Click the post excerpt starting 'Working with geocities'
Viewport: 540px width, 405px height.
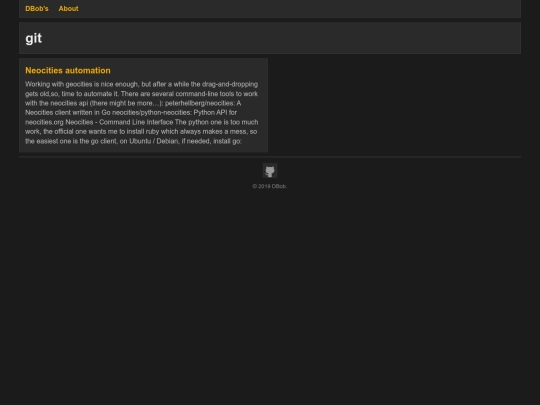click(142, 113)
